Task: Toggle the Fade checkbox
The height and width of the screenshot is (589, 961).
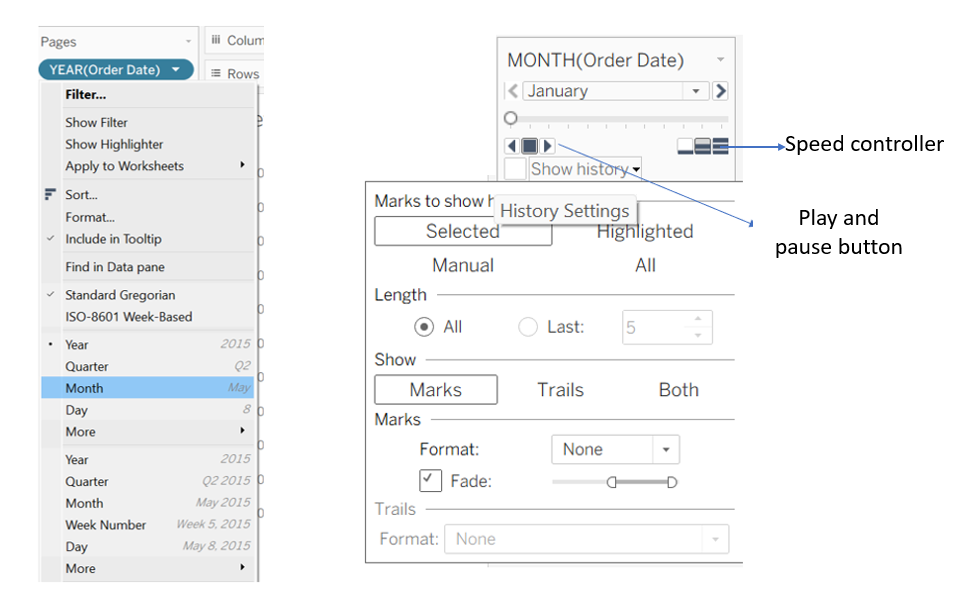Action: pos(430,481)
